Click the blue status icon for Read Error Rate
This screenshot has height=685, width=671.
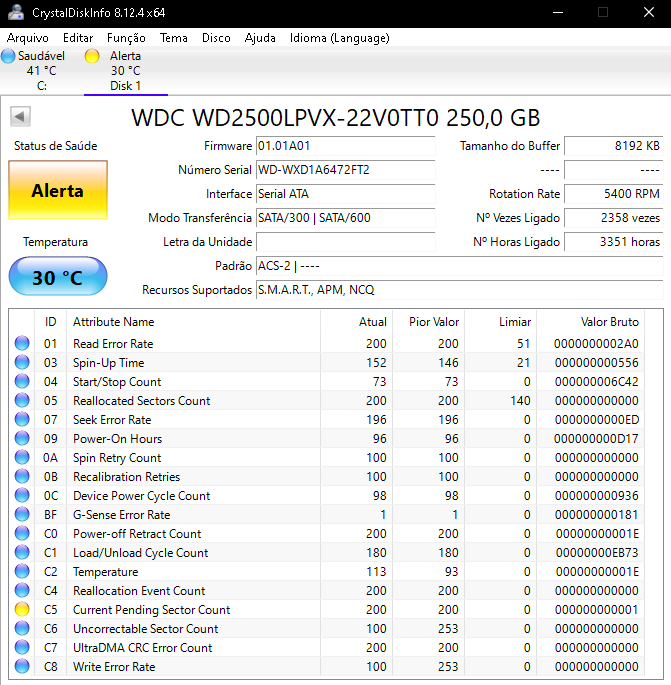(x=22, y=343)
